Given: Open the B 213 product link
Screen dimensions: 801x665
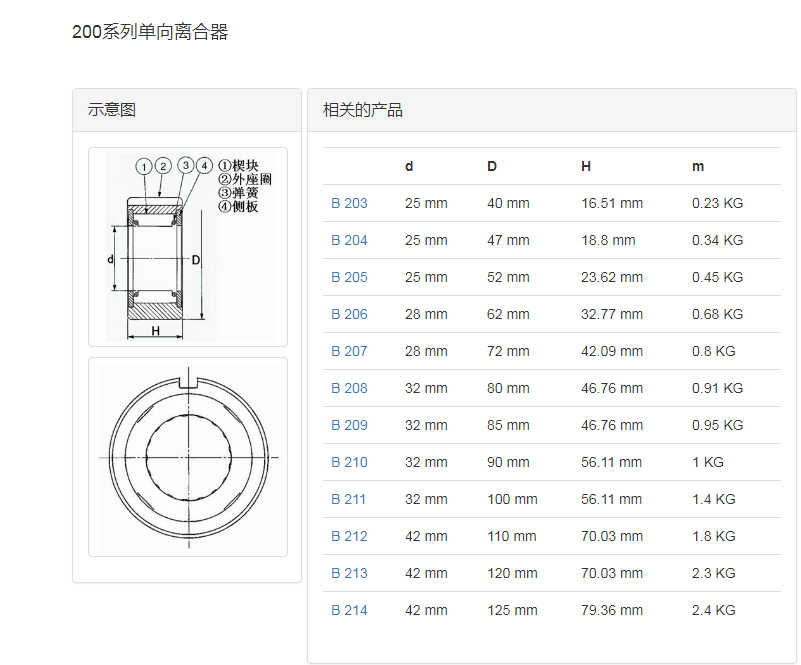Looking at the screenshot, I should 349,573.
